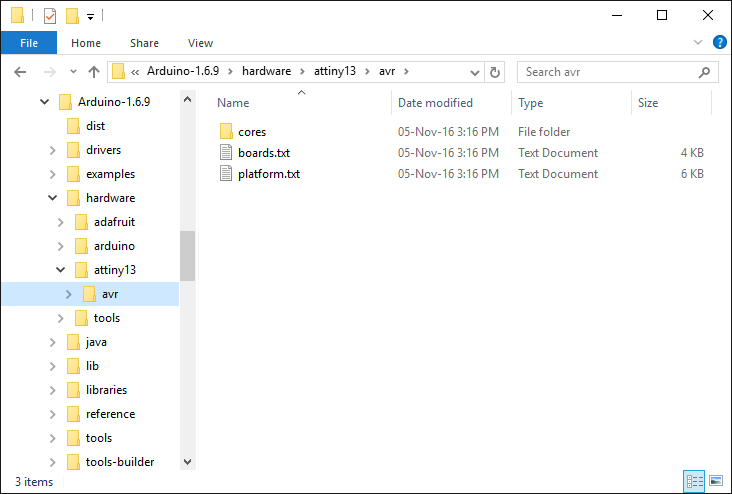
Task: Click the Properties quick access icon
Action: coord(49,16)
